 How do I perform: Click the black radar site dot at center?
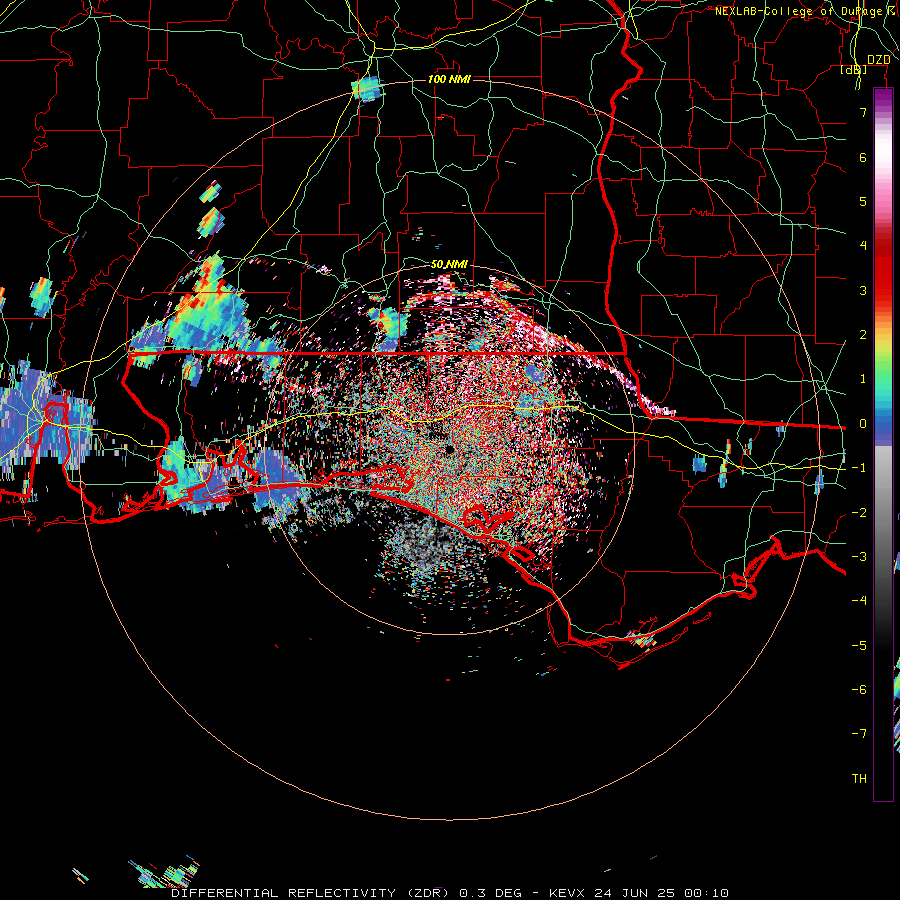tap(449, 449)
